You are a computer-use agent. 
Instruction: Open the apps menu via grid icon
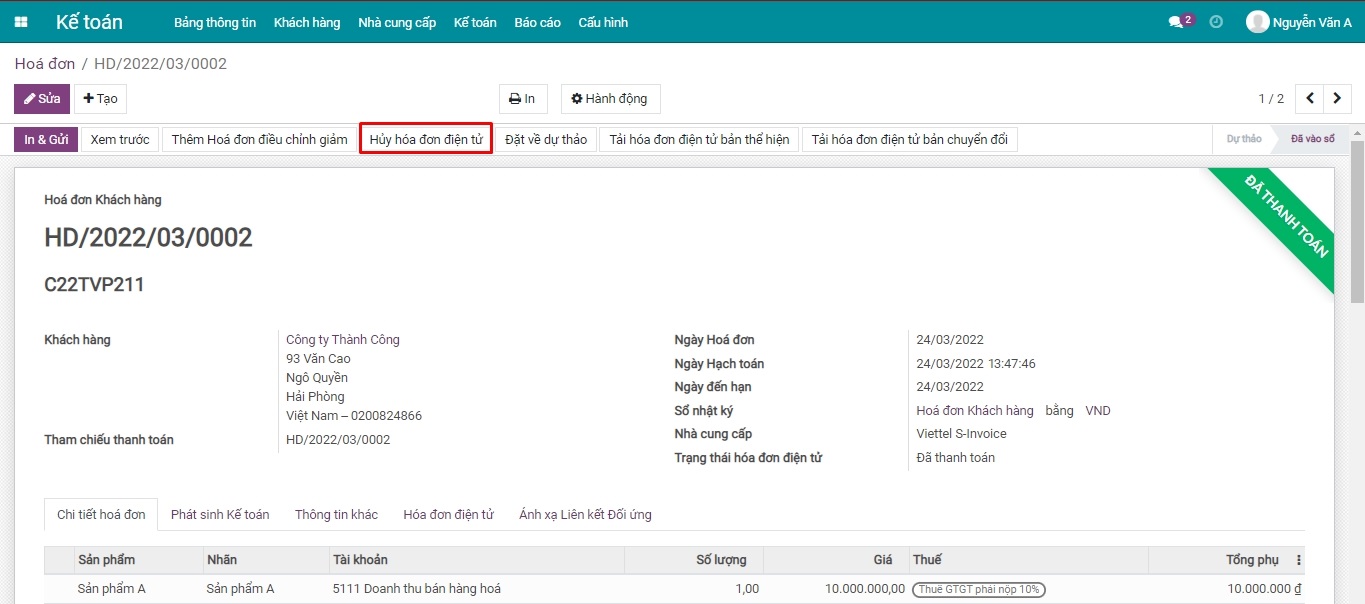pos(20,21)
